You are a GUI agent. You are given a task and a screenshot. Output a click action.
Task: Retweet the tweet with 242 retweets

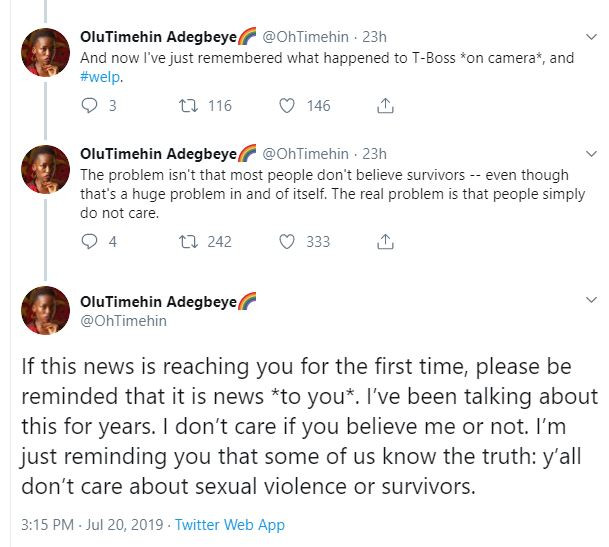[x=187, y=241]
